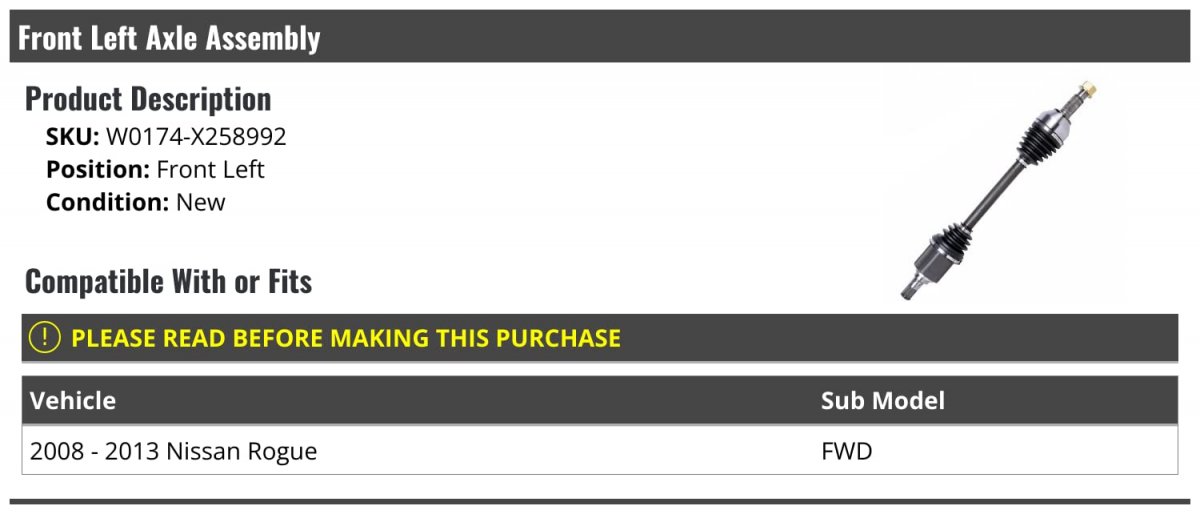Click the Sub Model column header
Viewport: 1200px width, 514px height.
point(883,401)
